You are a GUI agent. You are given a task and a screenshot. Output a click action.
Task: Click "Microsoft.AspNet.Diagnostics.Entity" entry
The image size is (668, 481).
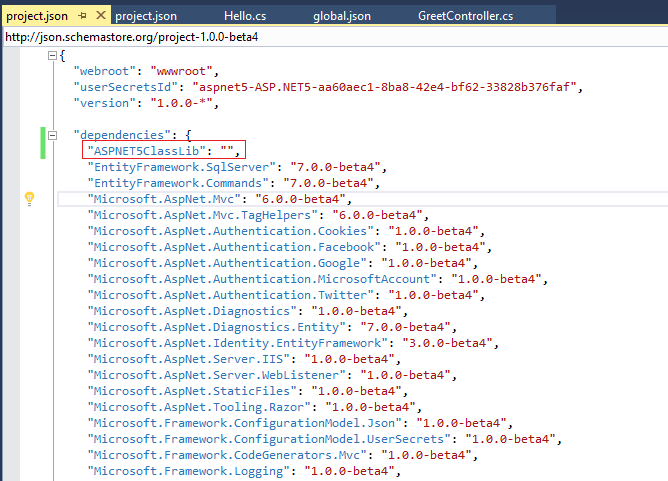pyautogui.click(x=271, y=327)
